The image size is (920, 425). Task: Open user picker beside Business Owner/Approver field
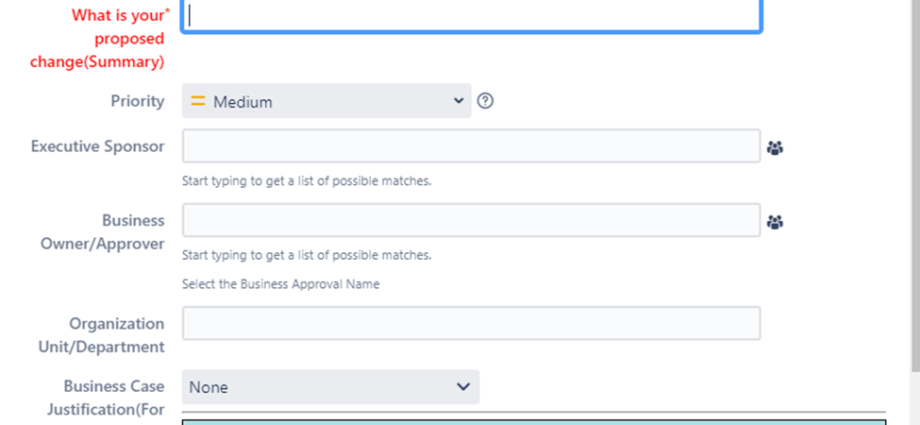tap(775, 222)
